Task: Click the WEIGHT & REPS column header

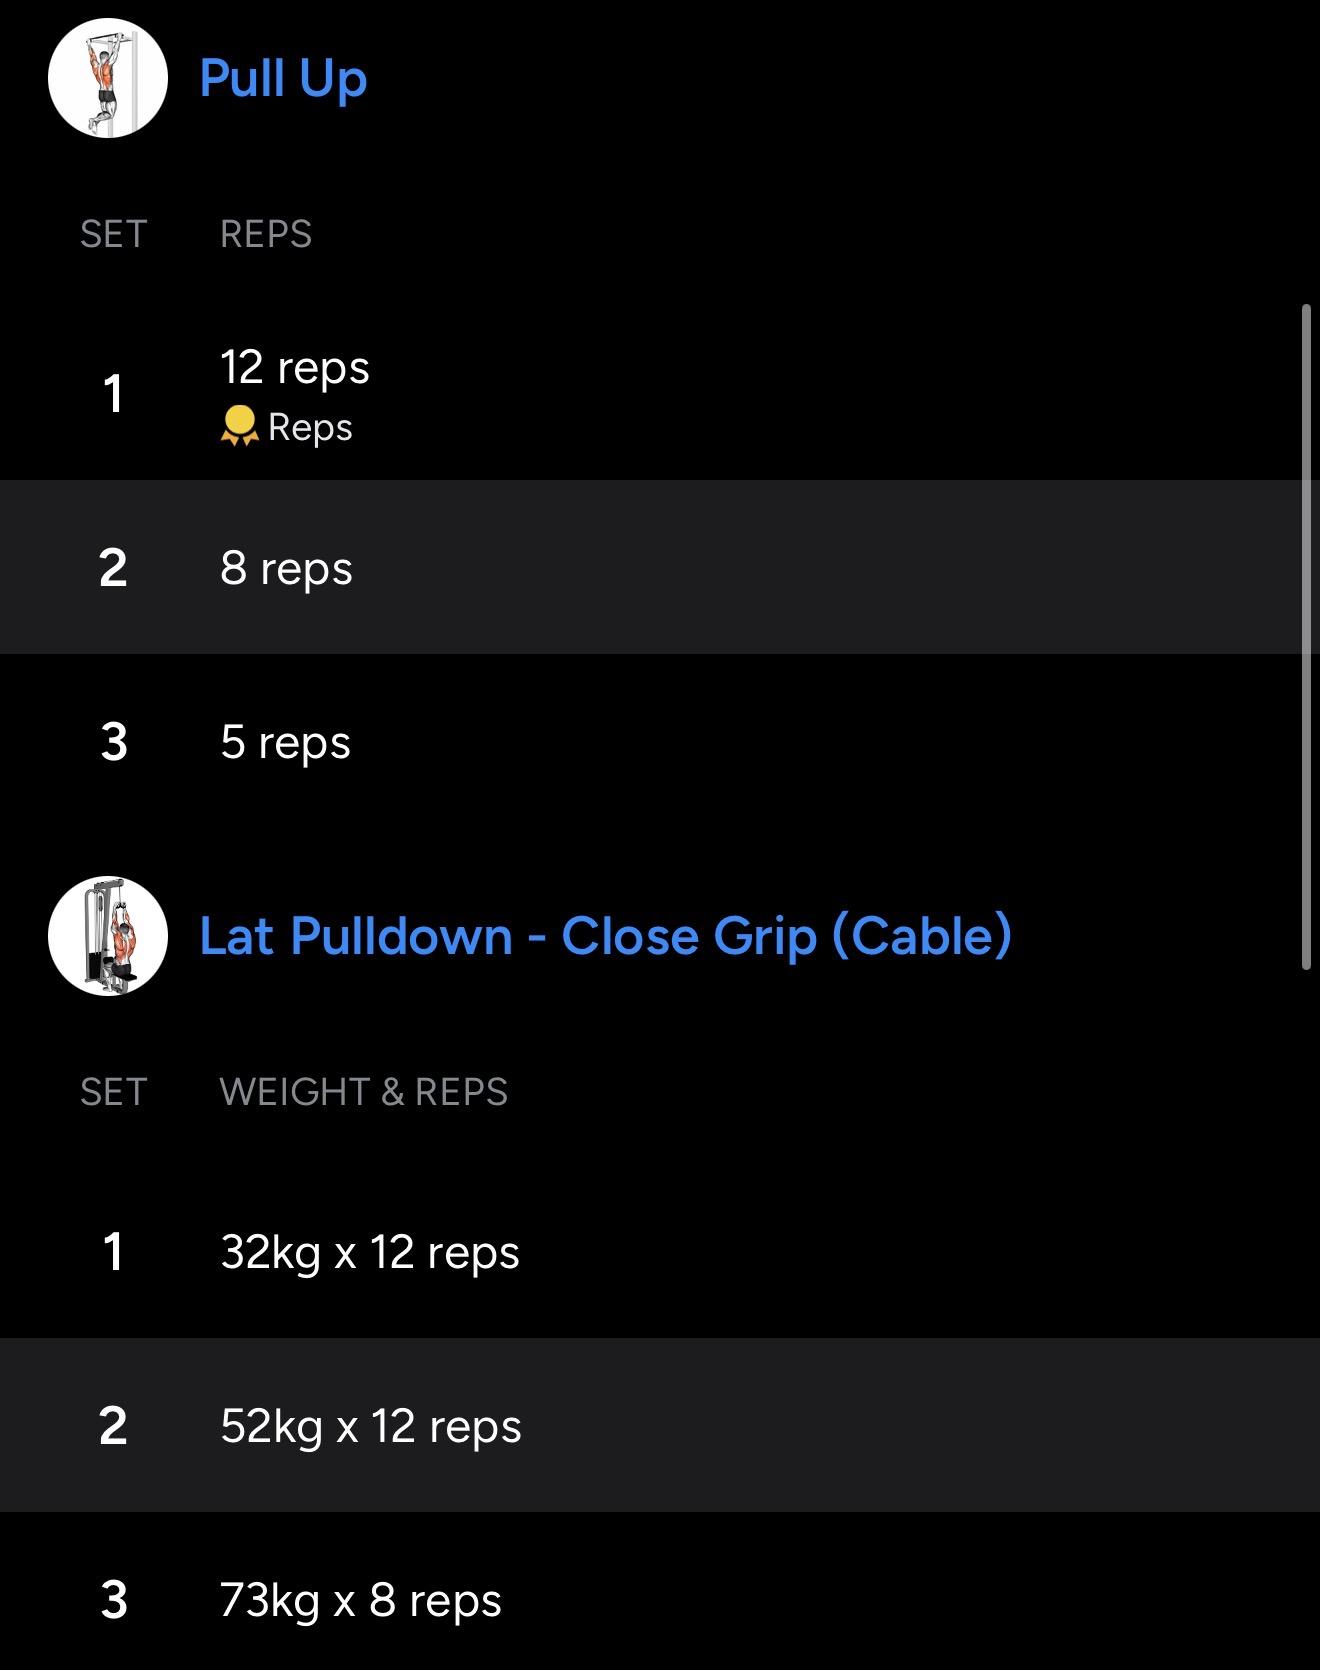Action: tap(363, 1092)
